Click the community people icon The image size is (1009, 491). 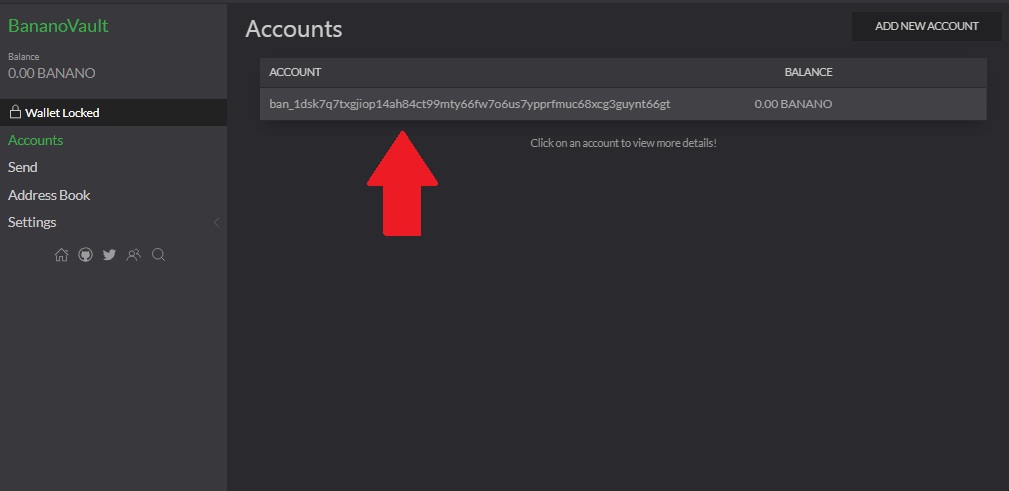click(x=134, y=255)
